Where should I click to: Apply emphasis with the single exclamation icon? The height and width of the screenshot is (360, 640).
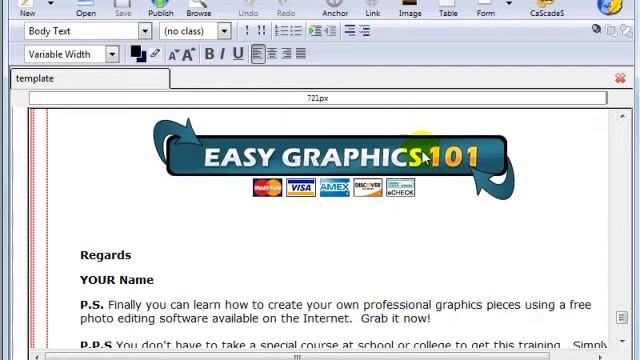pyautogui.click(x=247, y=31)
